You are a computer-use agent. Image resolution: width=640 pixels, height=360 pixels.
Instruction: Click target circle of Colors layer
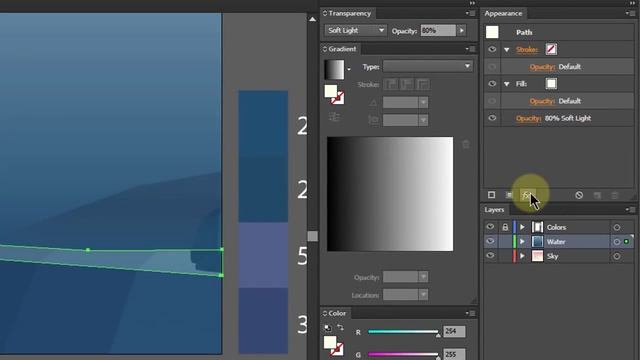(x=617, y=227)
